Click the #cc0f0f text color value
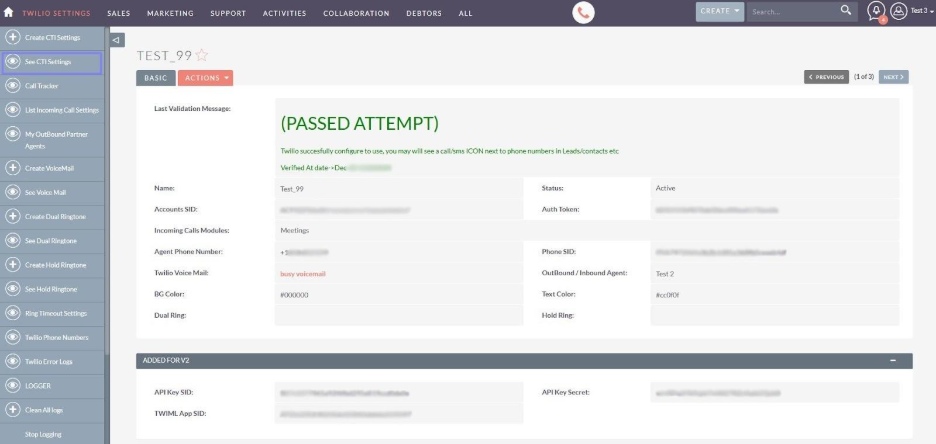The image size is (936, 444). (x=667, y=295)
